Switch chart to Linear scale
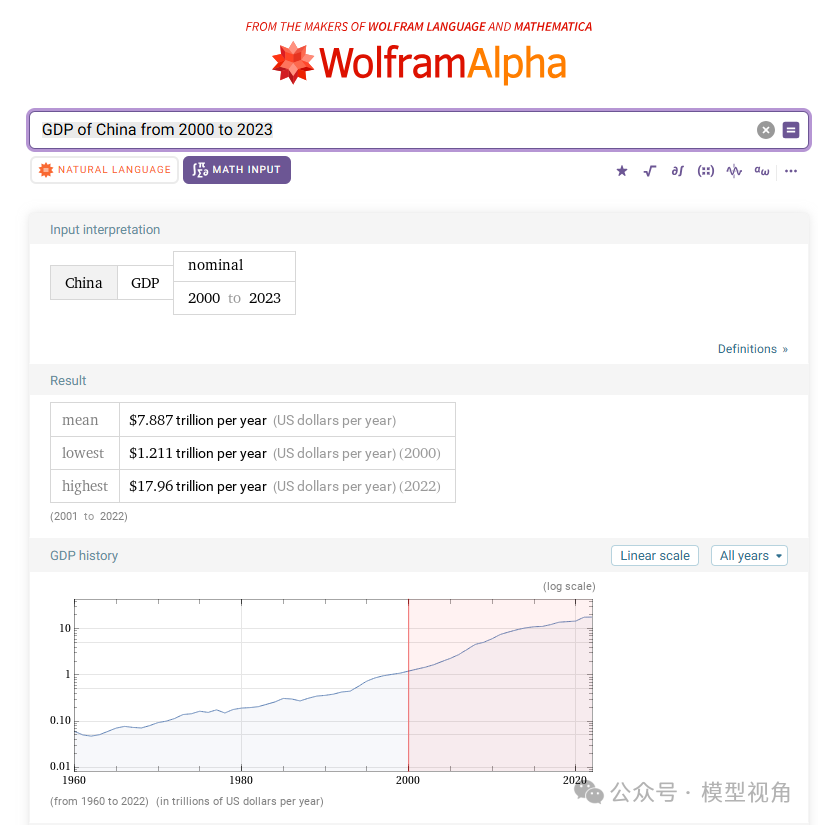 click(654, 556)
